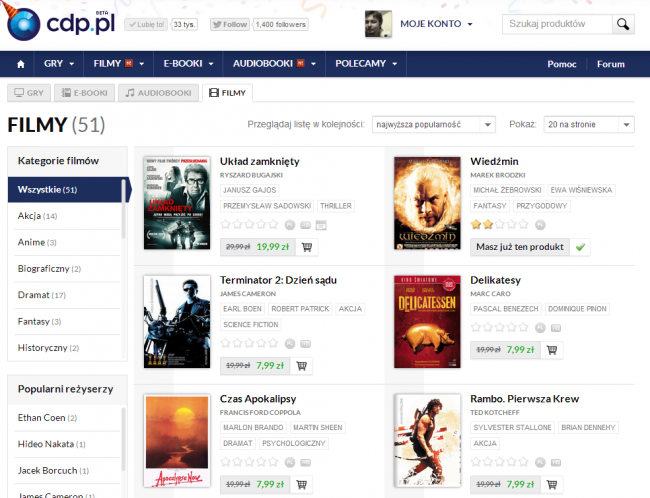Click green checkmark beside Masz już ten produkt
Screen dimensions: 650x498
click(x=580, y=247)
